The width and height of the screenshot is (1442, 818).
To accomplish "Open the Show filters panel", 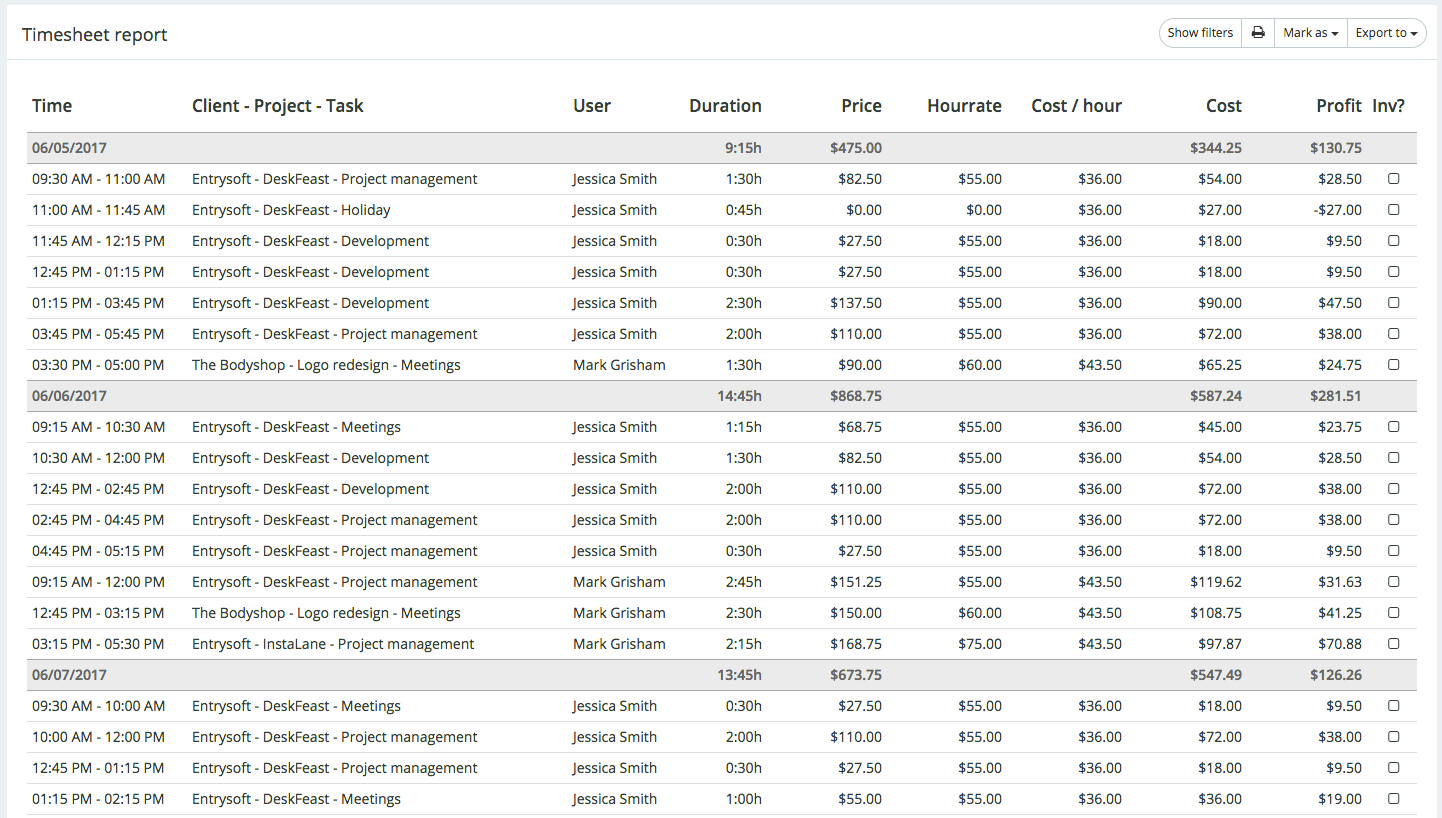I will (x=1200, y=33).
